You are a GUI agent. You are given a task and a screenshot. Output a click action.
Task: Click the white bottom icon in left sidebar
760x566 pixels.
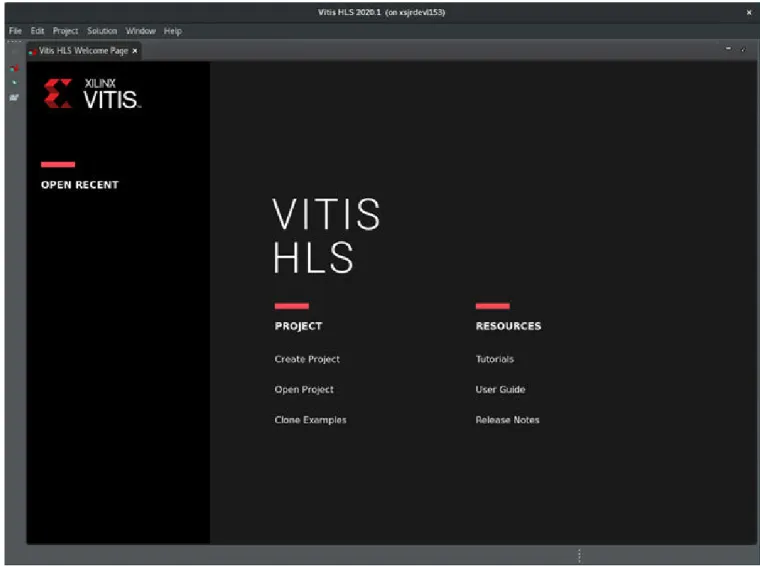point(14,97)
